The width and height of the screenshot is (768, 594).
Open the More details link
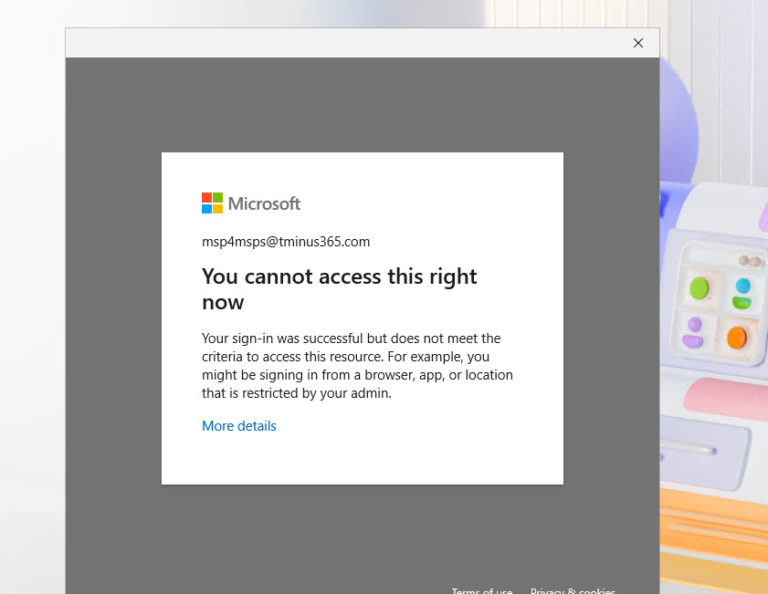coord(239,426)
